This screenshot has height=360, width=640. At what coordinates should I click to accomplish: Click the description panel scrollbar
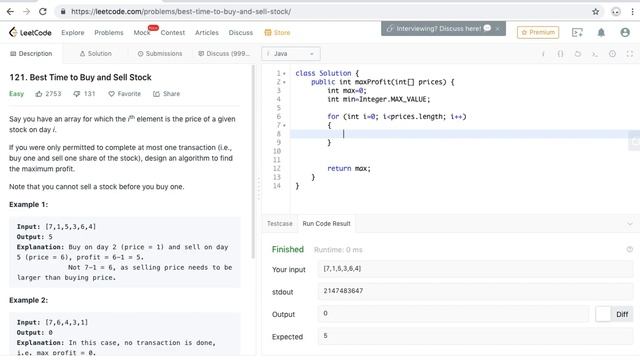pyautogui.click(x=253, y=162)
